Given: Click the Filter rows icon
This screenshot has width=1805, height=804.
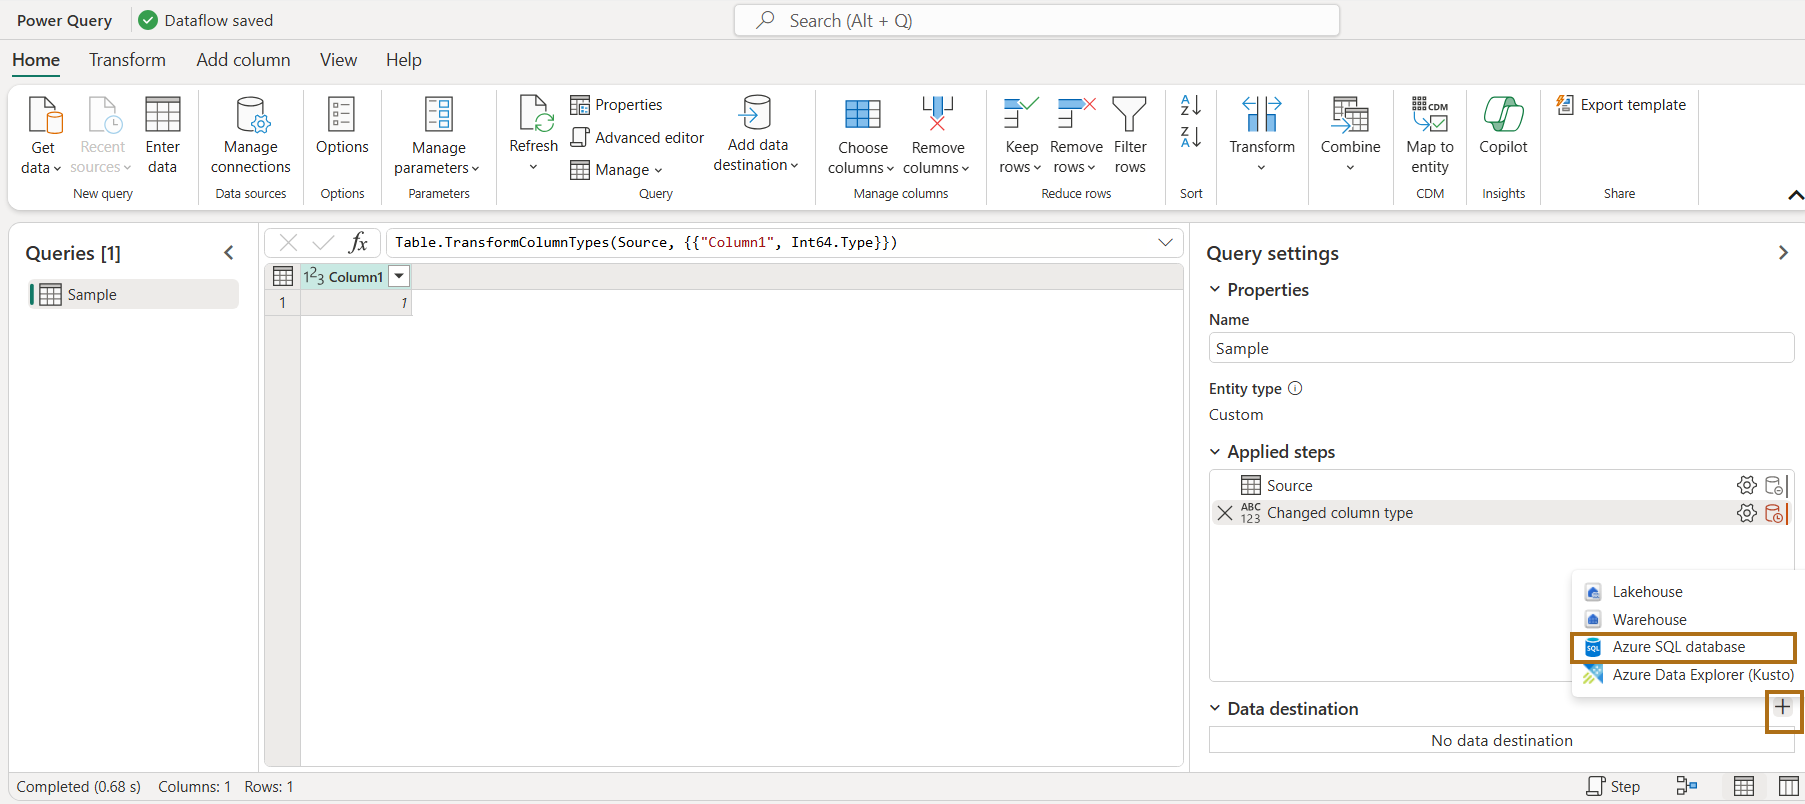Looking at the screenshot, I should (x=1130, y=115).
